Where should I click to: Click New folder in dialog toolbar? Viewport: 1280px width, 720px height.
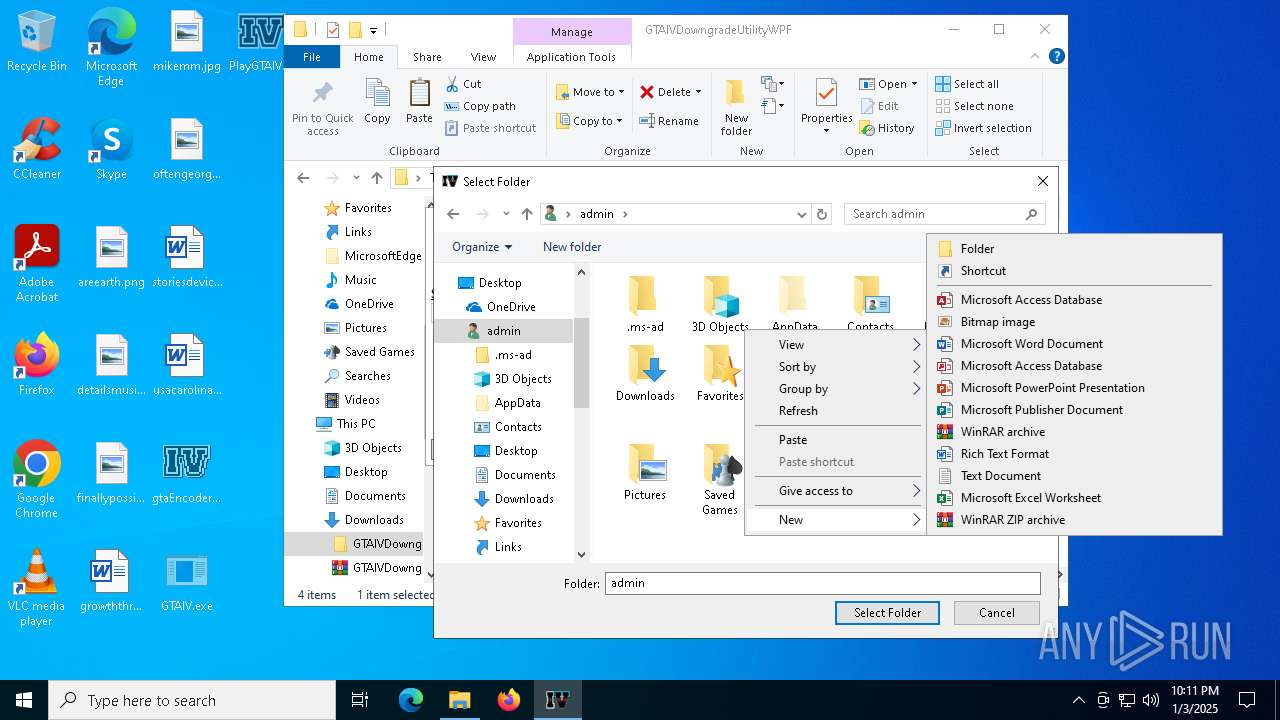click(572, 247)
